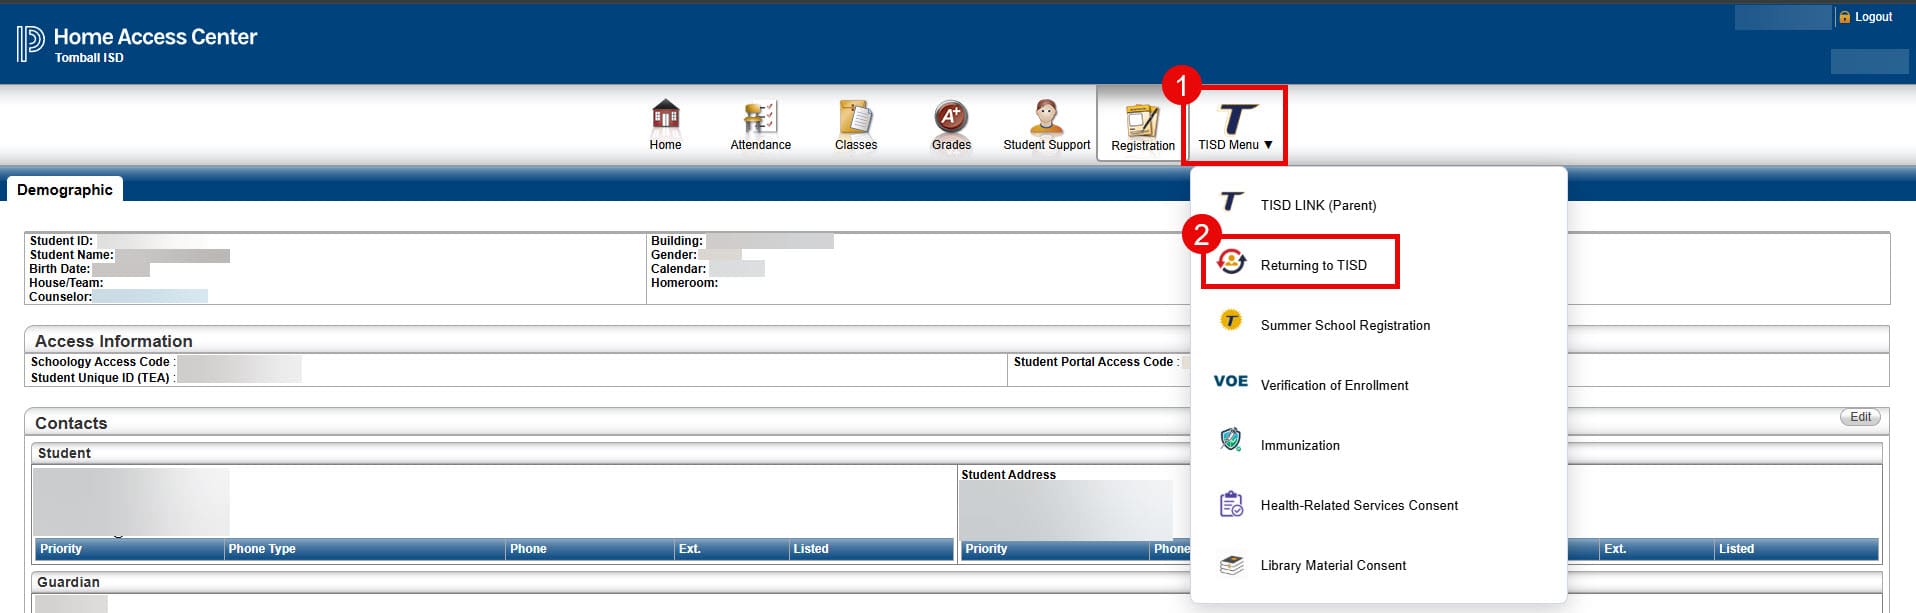Screen dimensions: 1916x613
Task: Click the Student Address label
Action: pos(1008,475)
